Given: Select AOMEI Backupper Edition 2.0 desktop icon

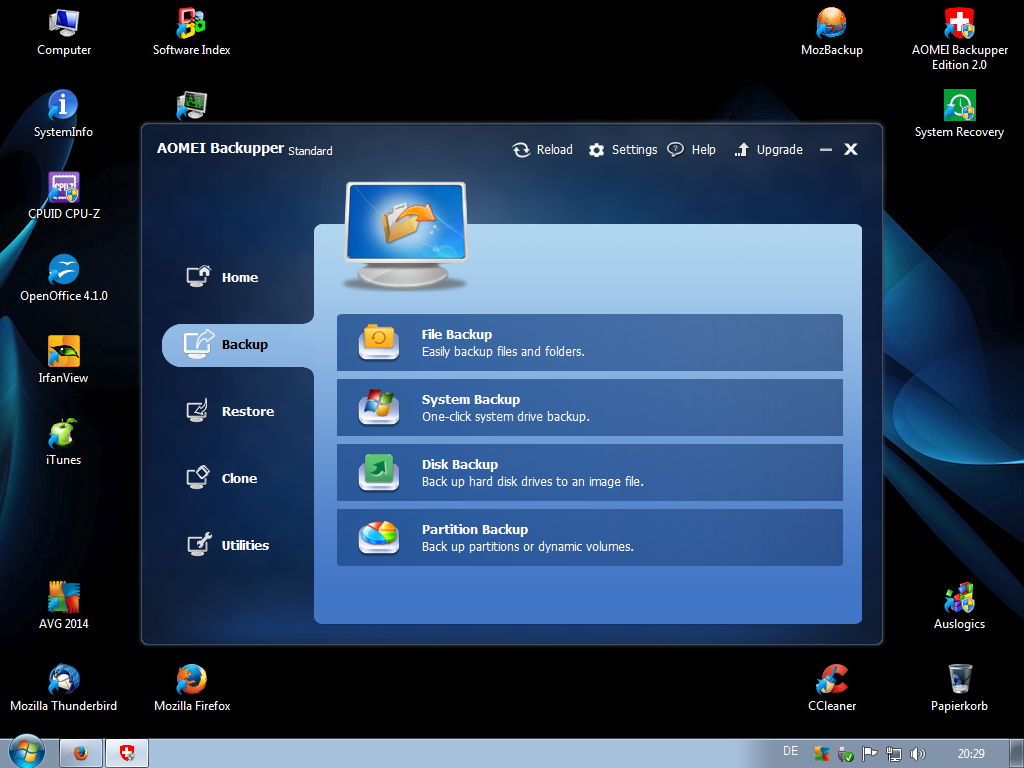Looking at the screenshot, I should [x=959, y=39].
